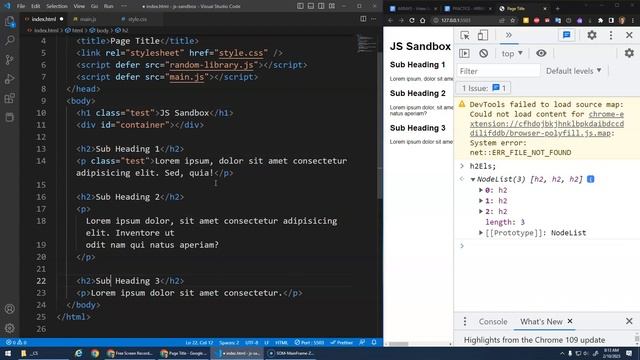Image resolution: width=640 pixels, height=360 pixels.
Task: Create a live expression with eye icon
Action: tap(541, 53)
